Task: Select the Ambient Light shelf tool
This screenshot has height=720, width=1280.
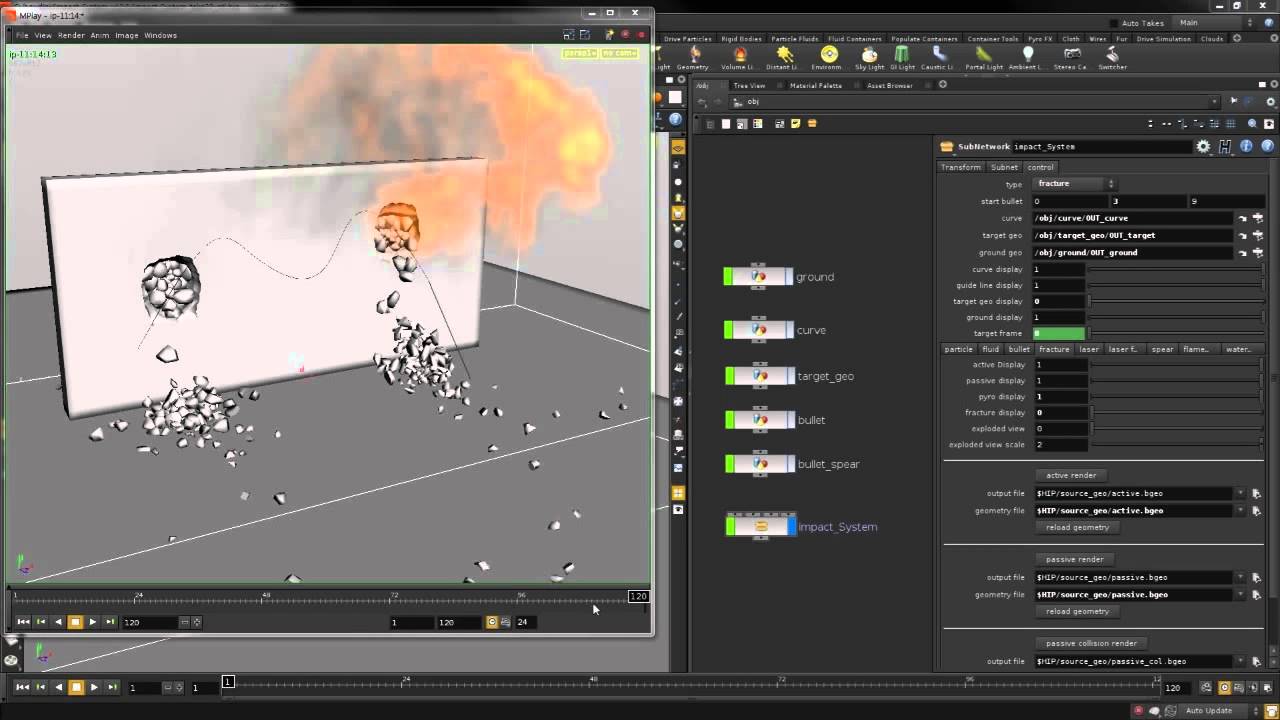Action: click(1027, 58)
